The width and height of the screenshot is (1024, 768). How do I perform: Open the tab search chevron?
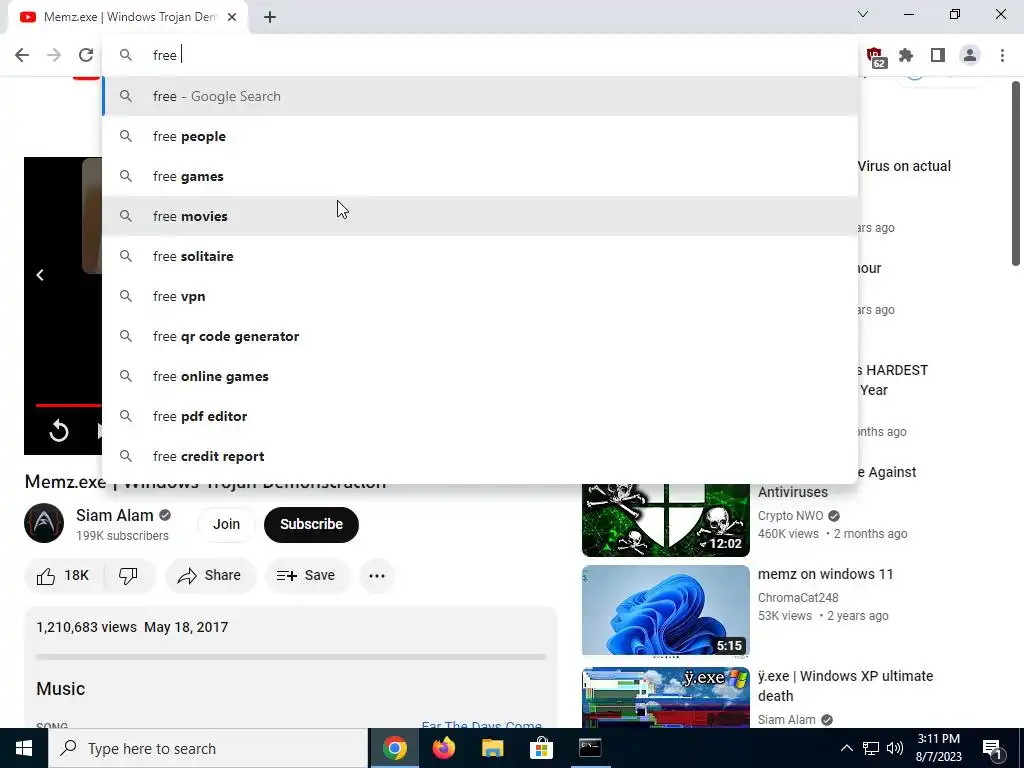[863, 14]
